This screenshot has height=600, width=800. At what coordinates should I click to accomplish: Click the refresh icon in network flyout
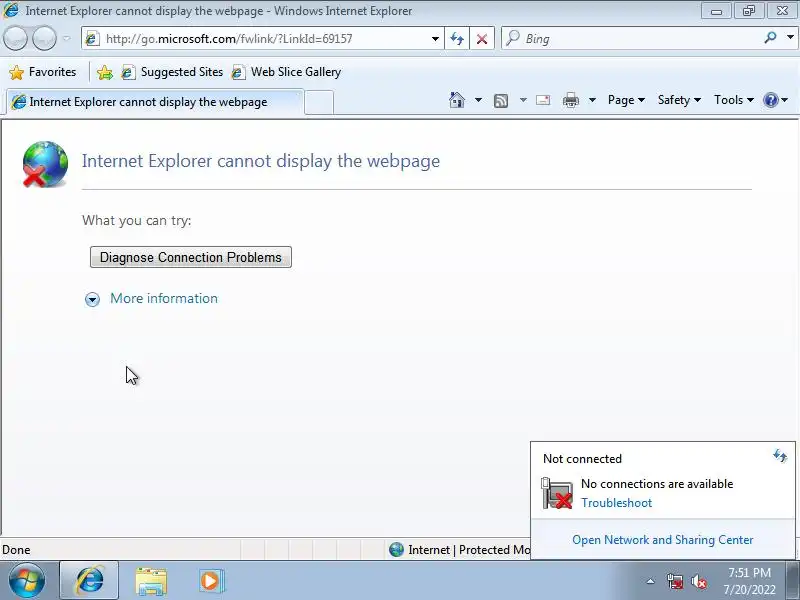780,456
